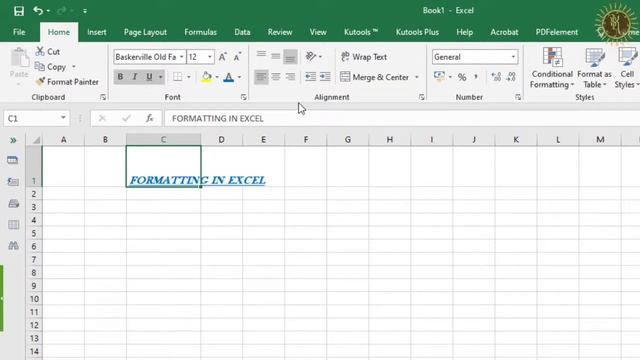
Task: Apply yellow fill color
Action: click(207, 77)
